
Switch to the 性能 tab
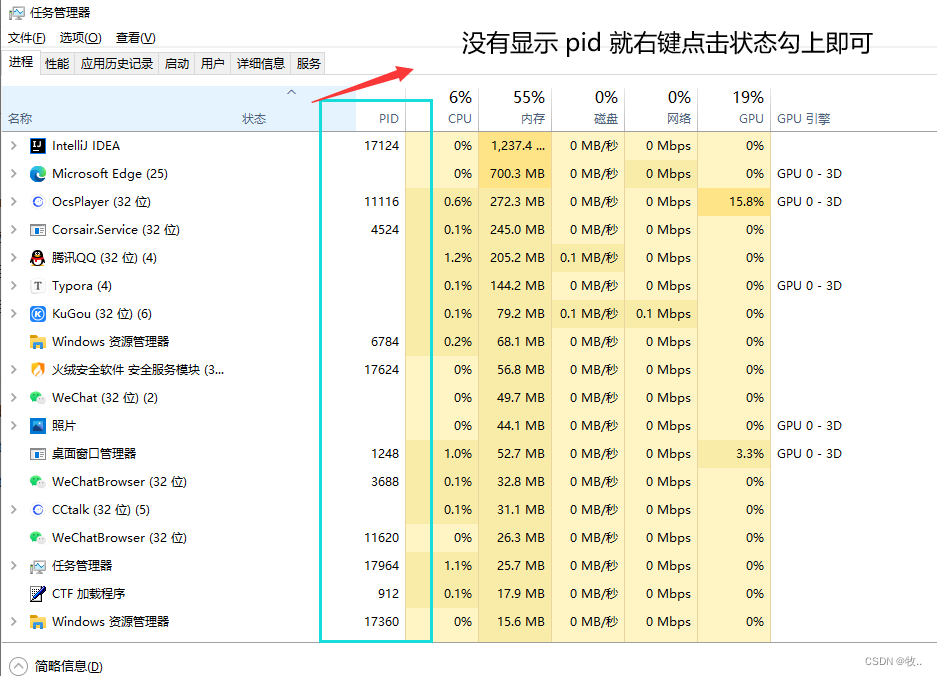tap(57, 63)
